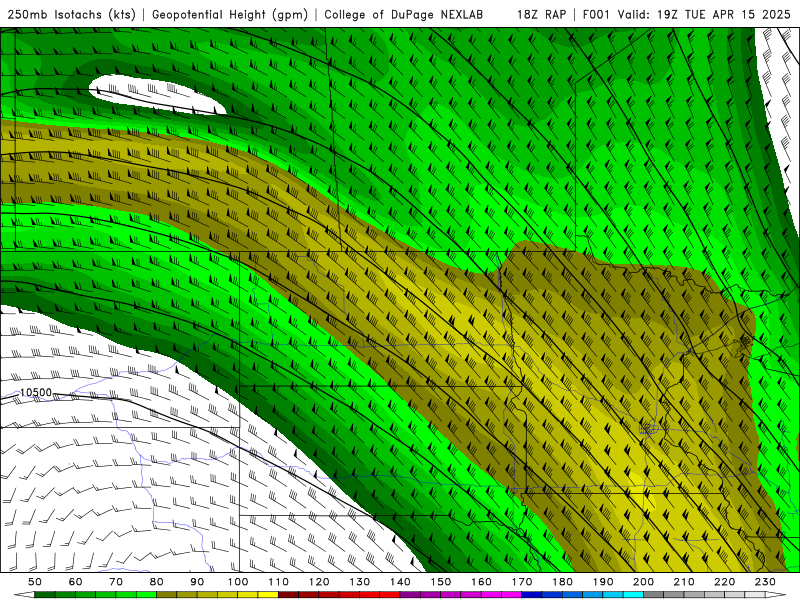
Task: Pick the bright yellow swatch just left of 110
Action: pos(268,595)
